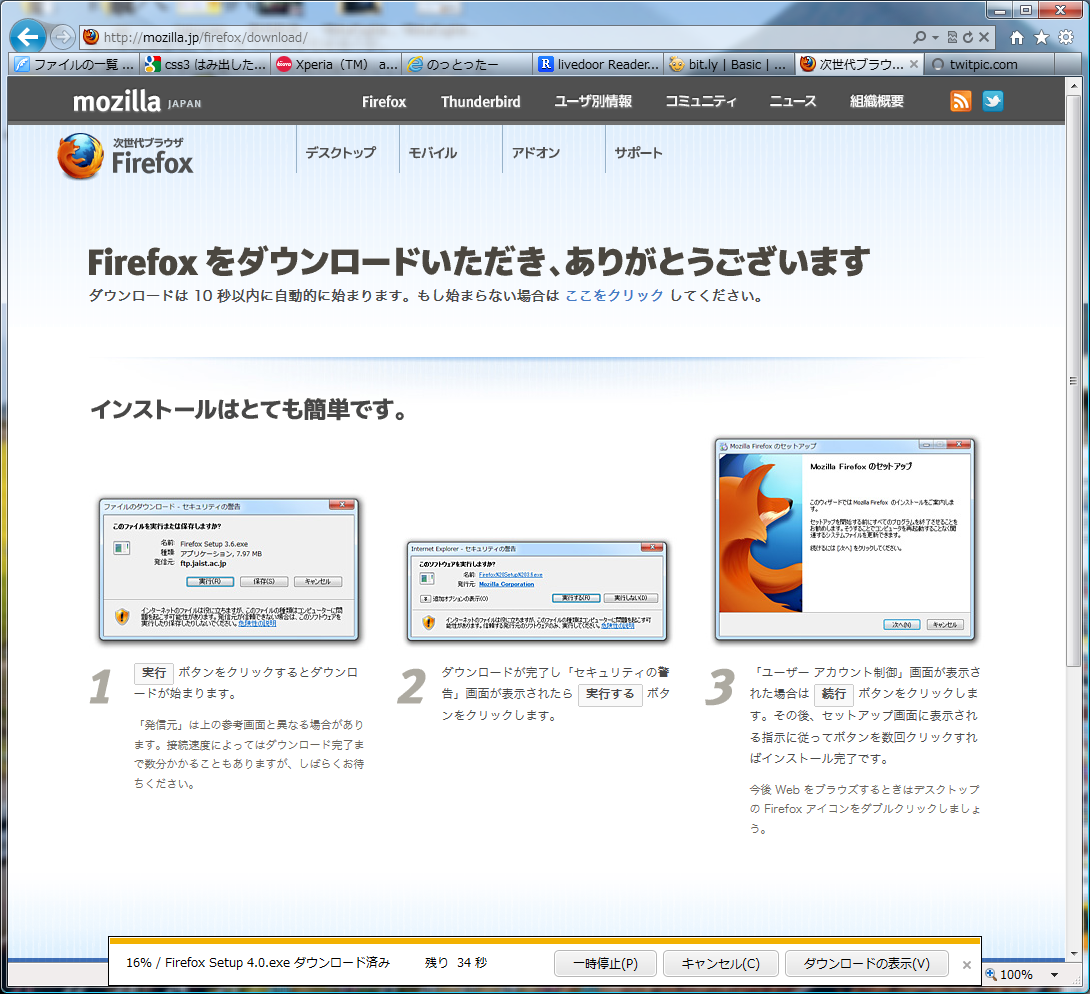Open Favorites with the star icon
This screenshot has height=994, width=1090.
tap(1041, 38)
